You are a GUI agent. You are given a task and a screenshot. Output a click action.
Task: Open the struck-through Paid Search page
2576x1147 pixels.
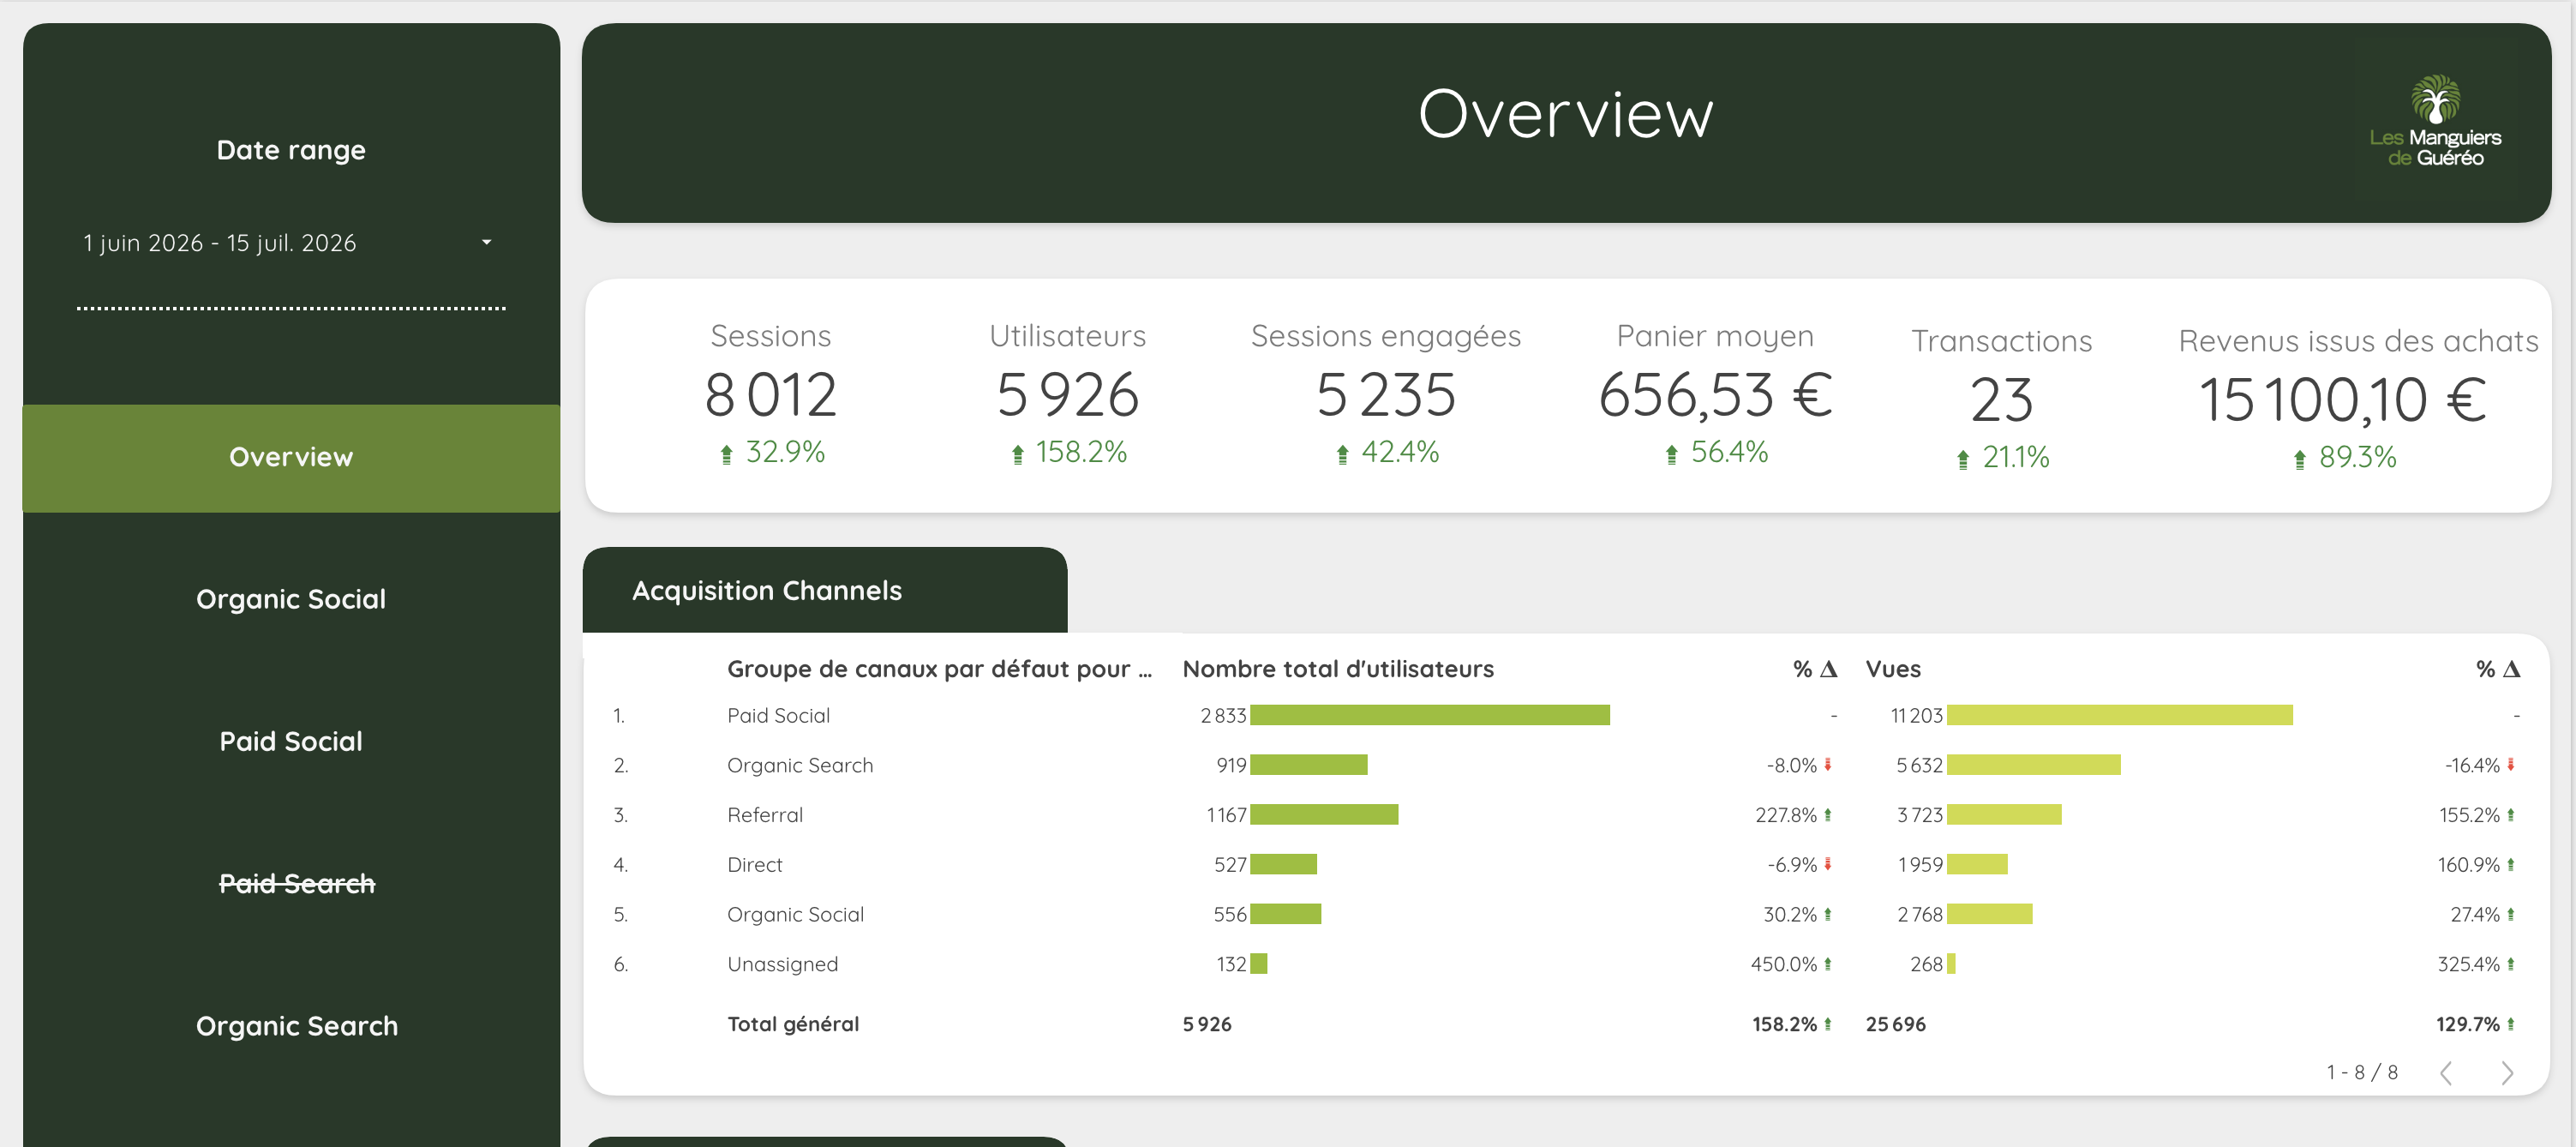coord(297,883)
